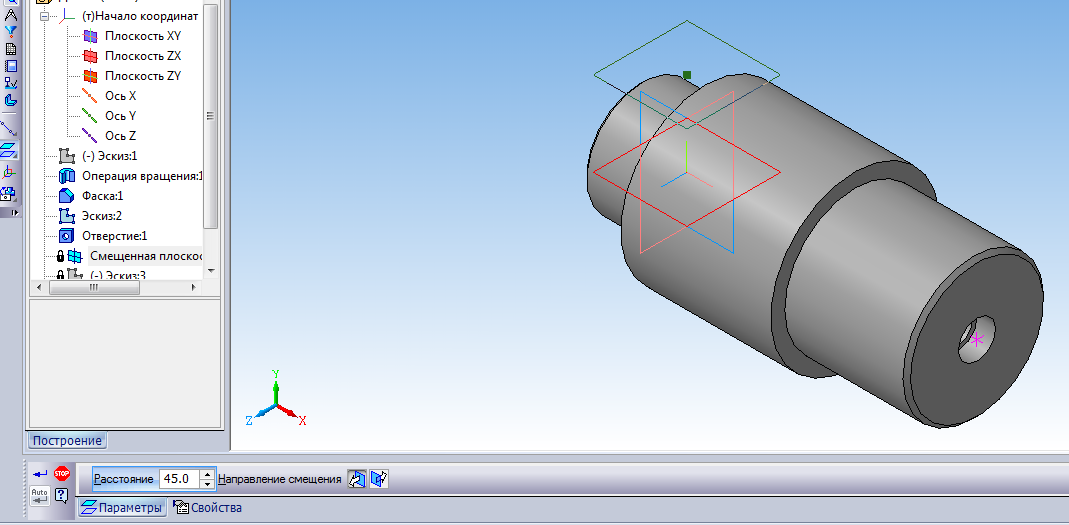Click the Расстояние value field

[x=177, y=479]
